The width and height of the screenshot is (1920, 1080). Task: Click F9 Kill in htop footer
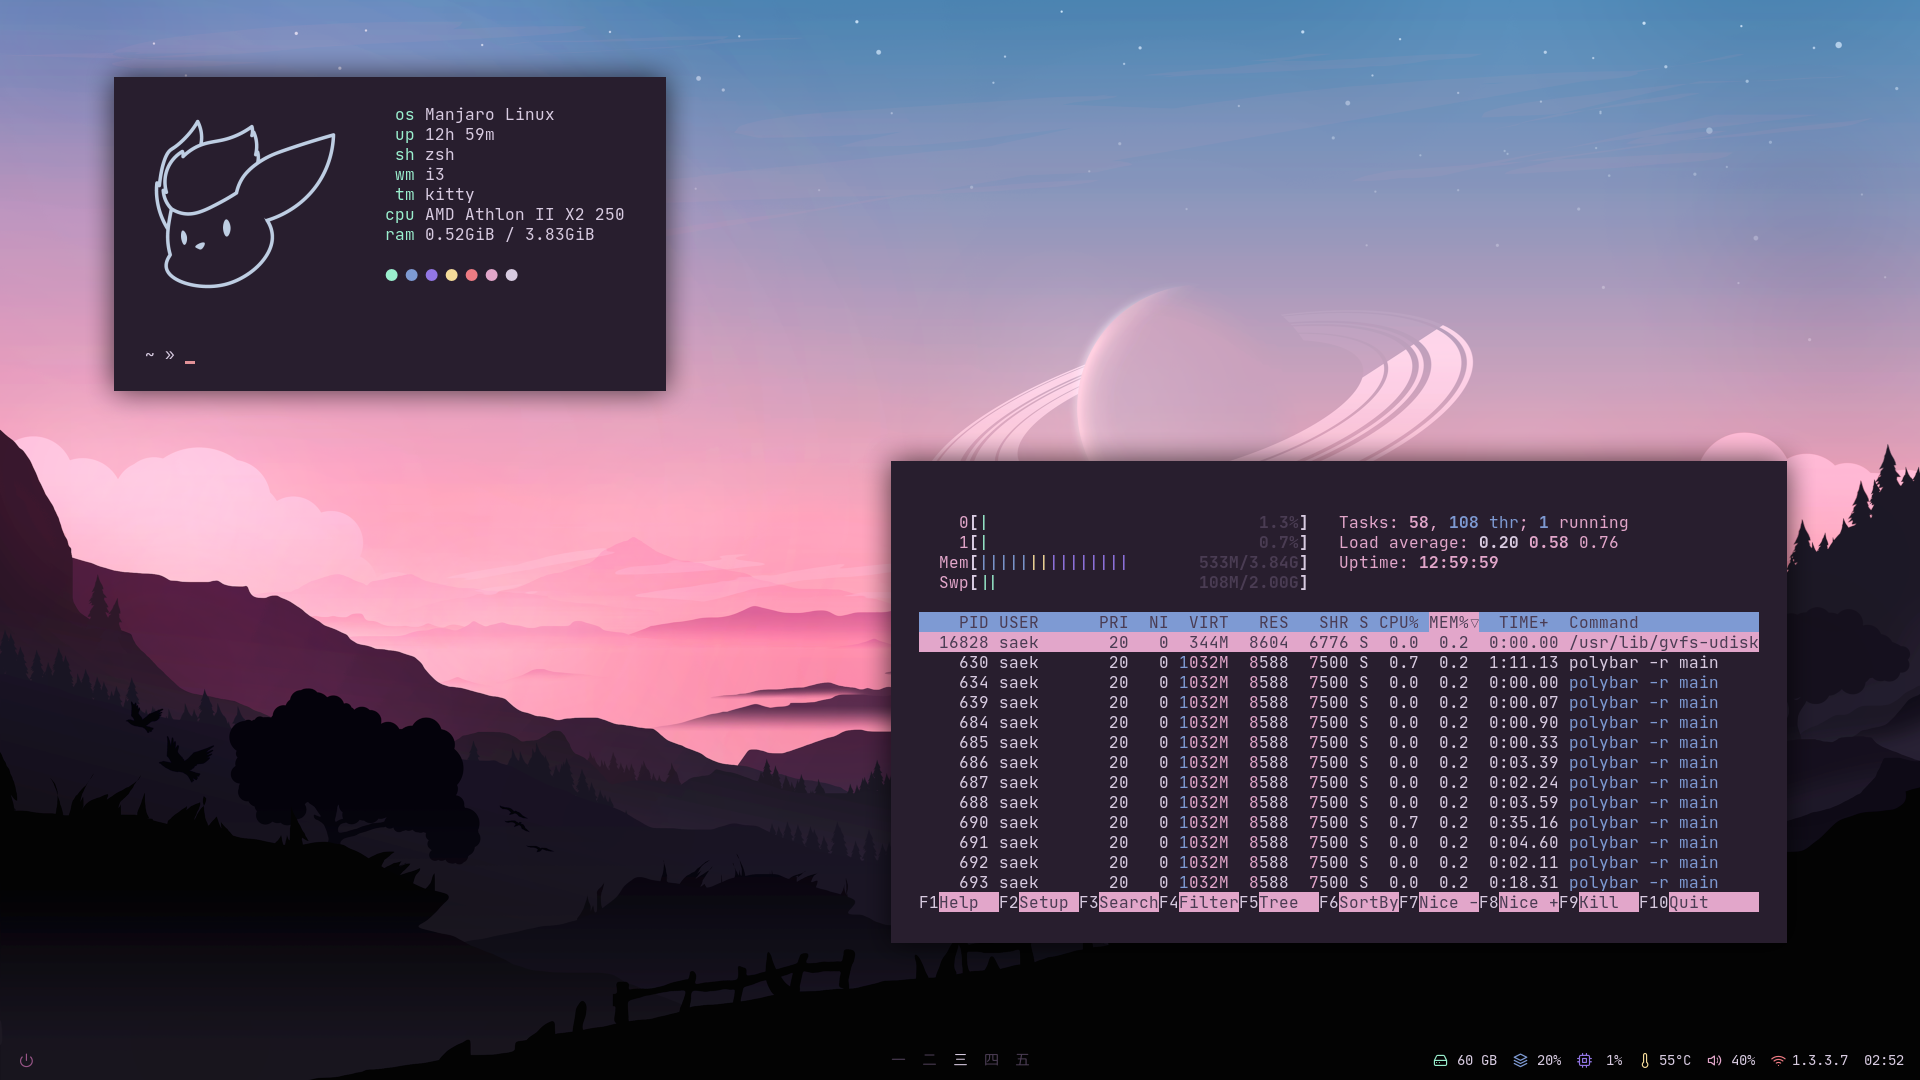(1598, 903)
